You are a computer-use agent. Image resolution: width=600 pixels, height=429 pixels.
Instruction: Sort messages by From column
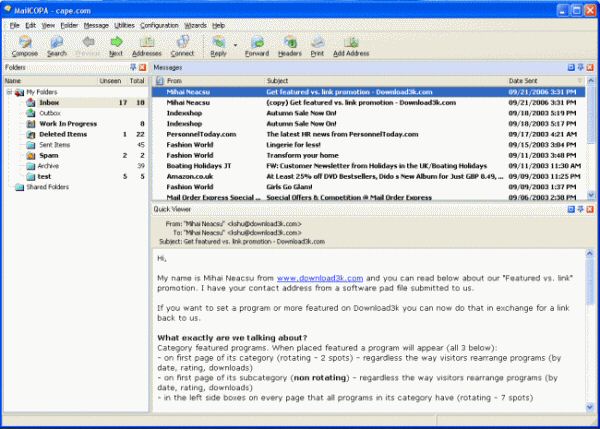[214, 81]
